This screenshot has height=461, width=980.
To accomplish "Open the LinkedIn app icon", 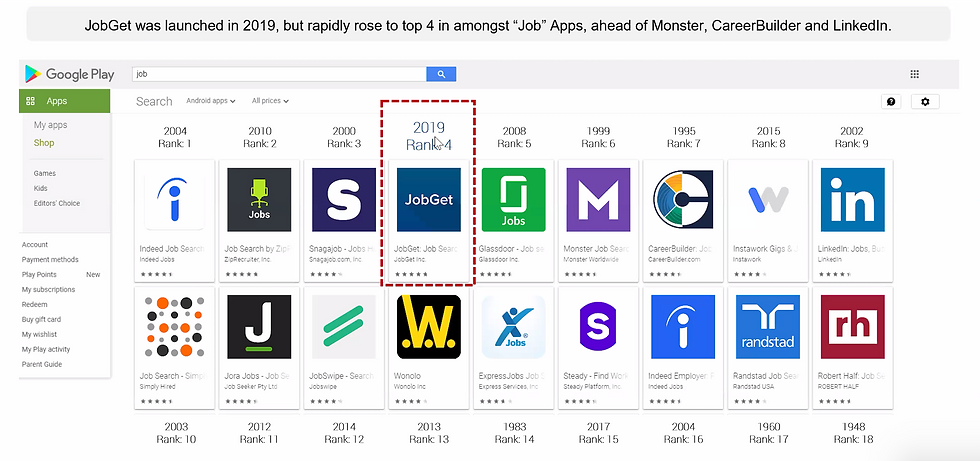I will pyautogui.click(x=852, y=200).
